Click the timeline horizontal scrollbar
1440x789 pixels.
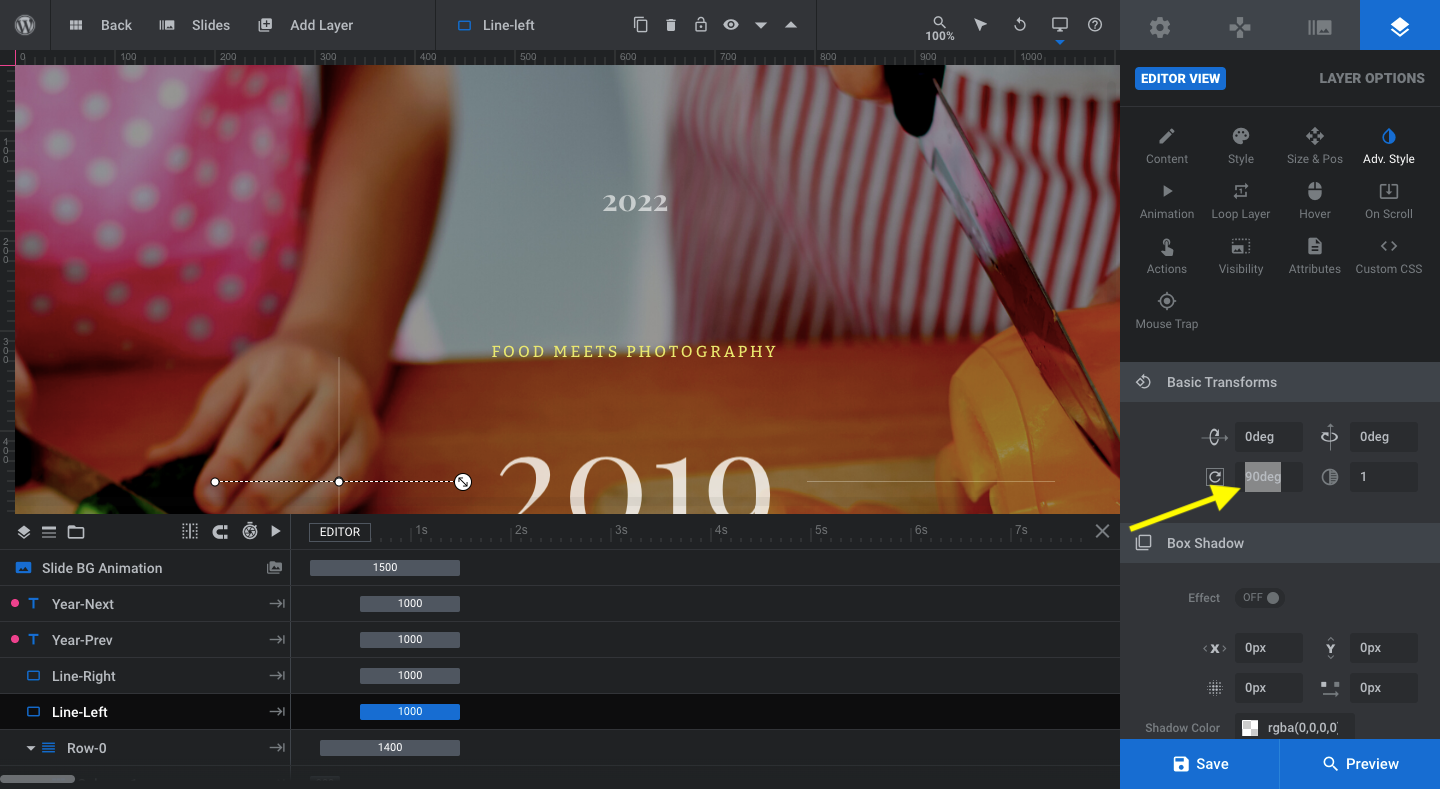[x=38, y=779]
